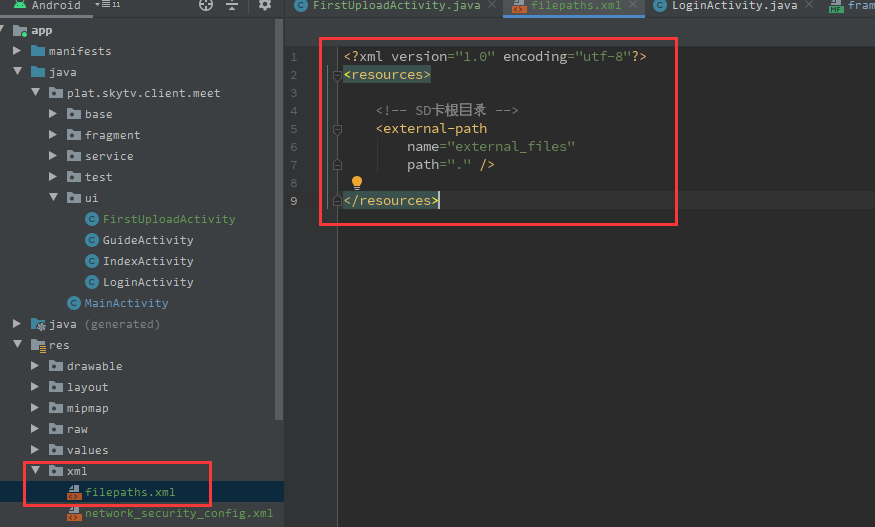Open IndexActivity class in tree
This screenshot has width=875, height=527.
(148, 261)
